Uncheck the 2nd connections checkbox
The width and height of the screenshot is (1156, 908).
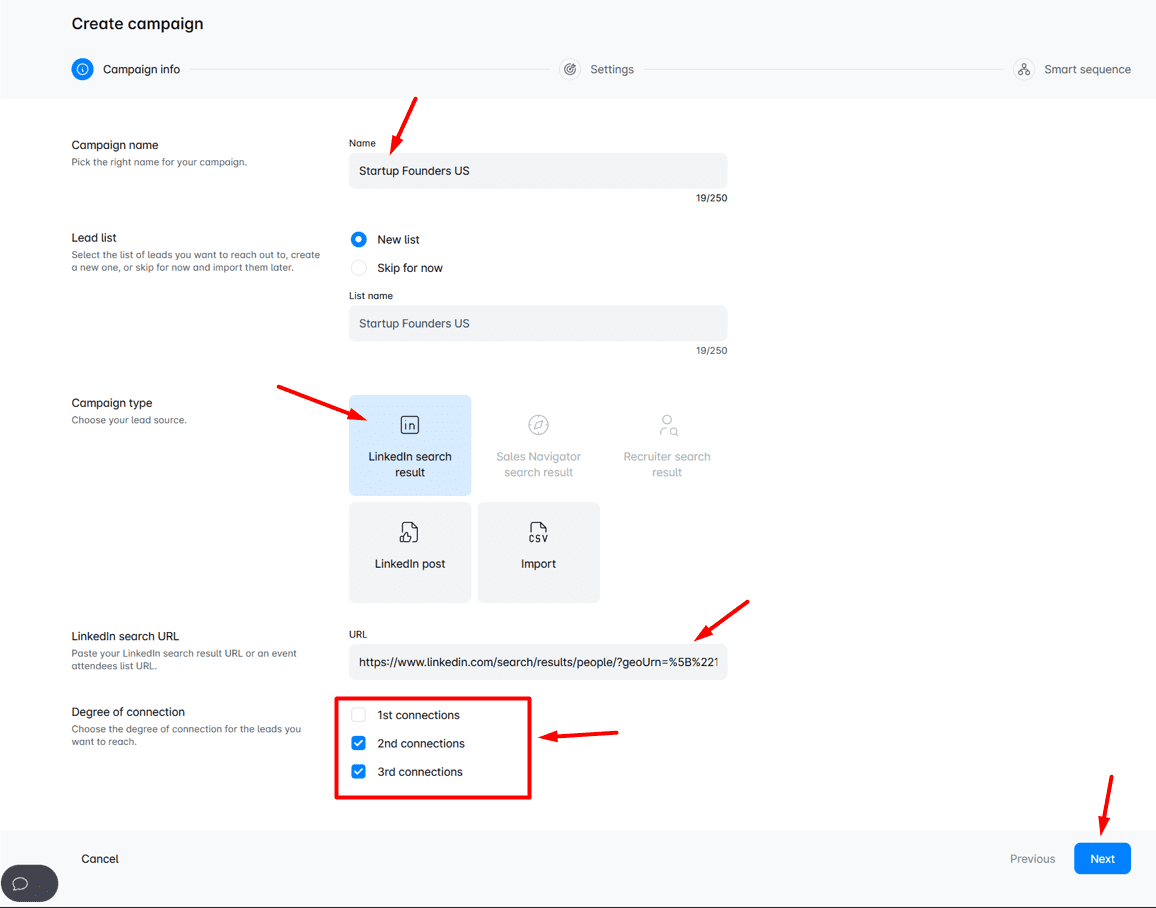(x=359, y=743)
